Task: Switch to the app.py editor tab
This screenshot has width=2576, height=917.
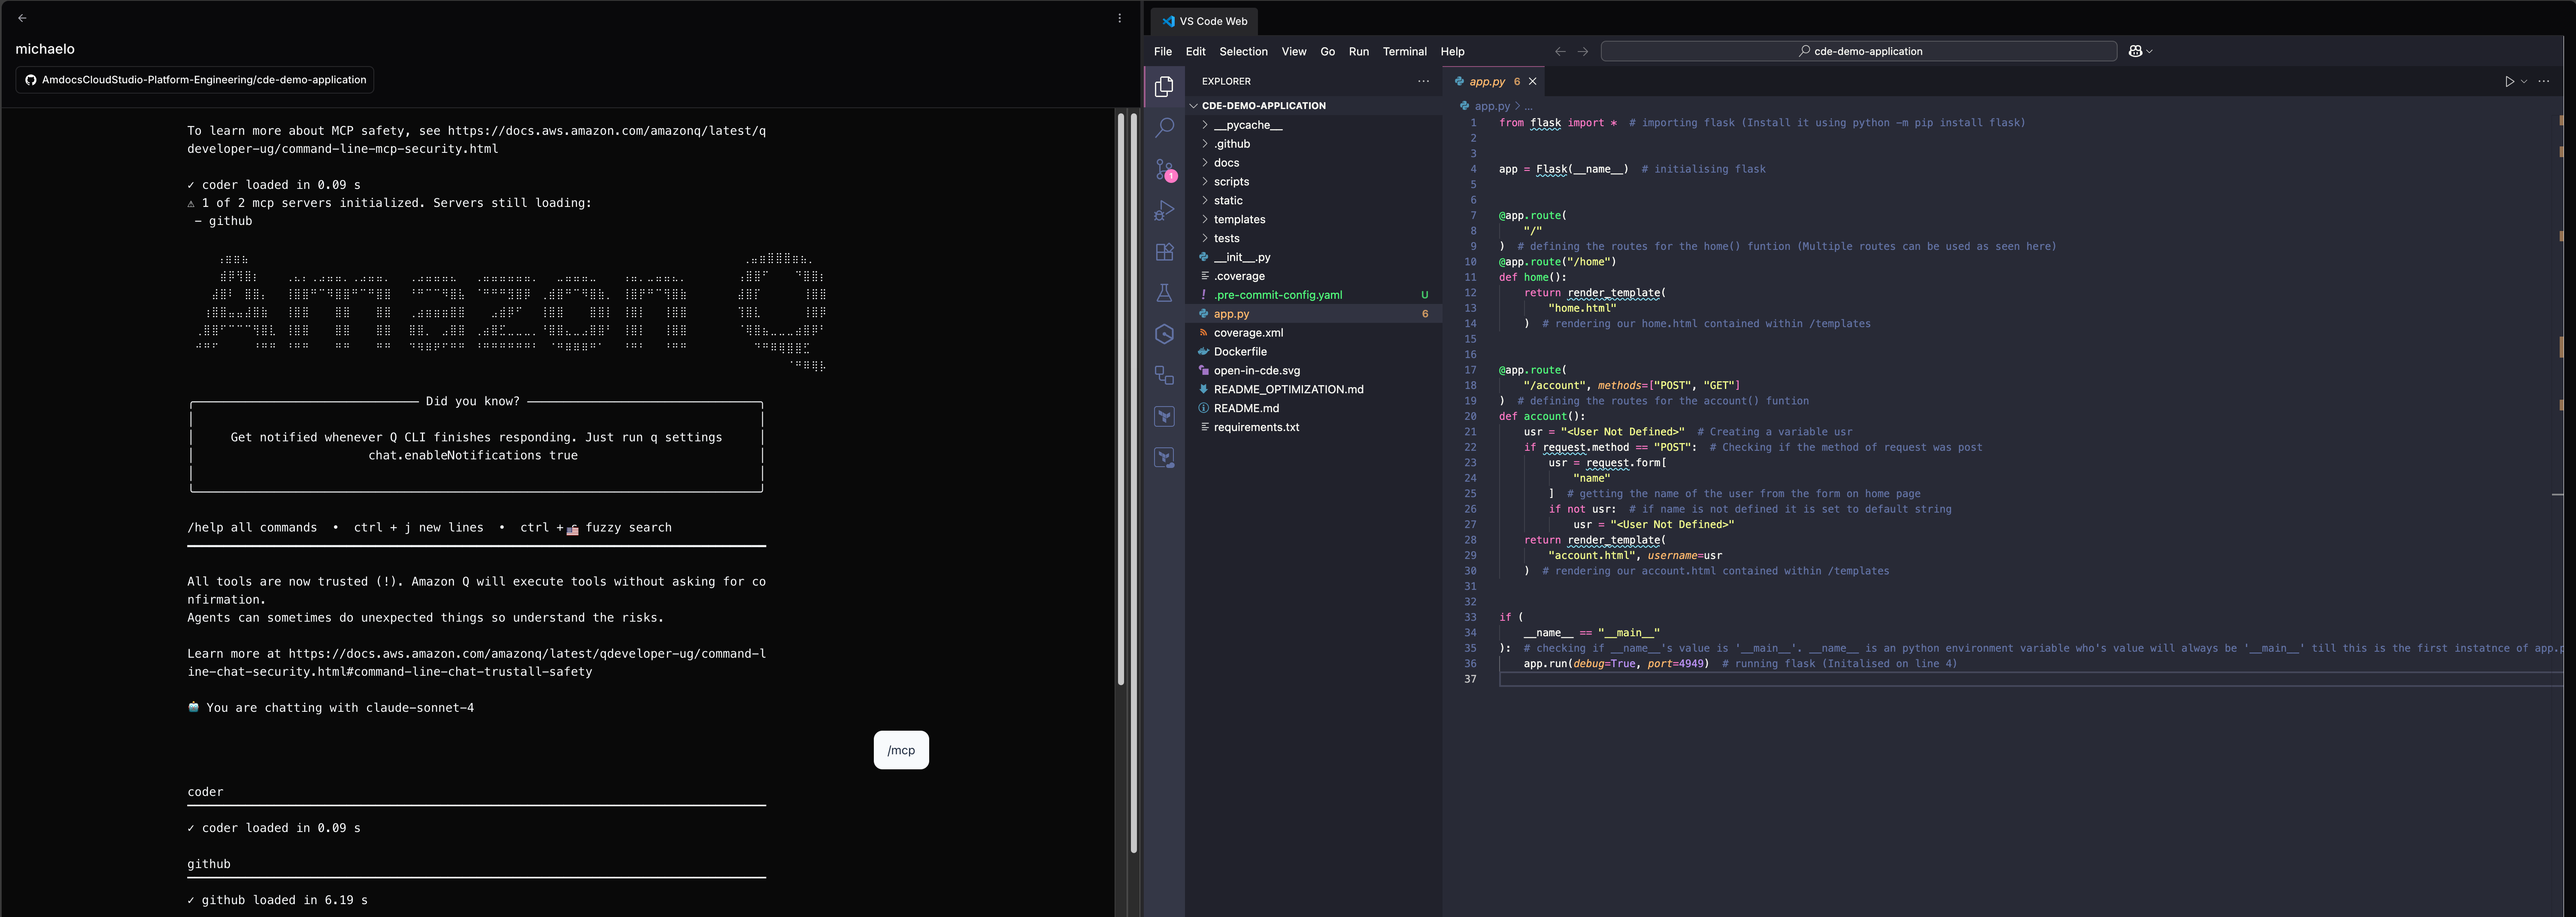Action: point(1493,82)
